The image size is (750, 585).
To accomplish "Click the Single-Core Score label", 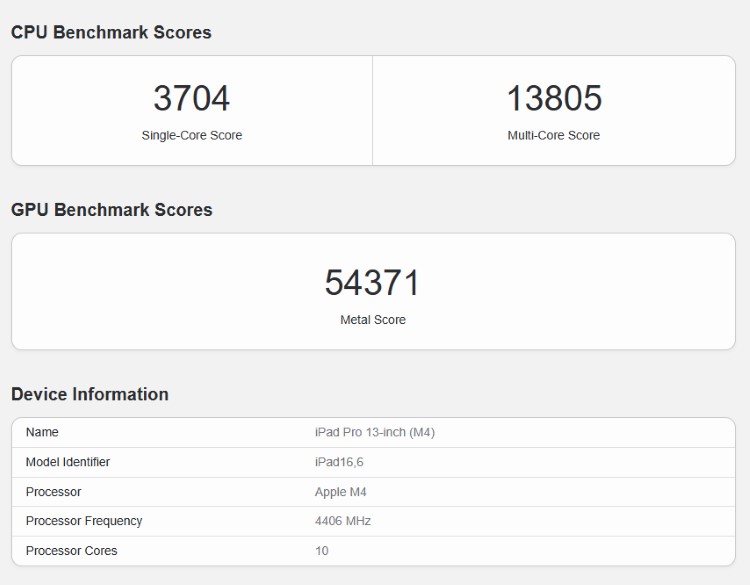I will point(191,135).
